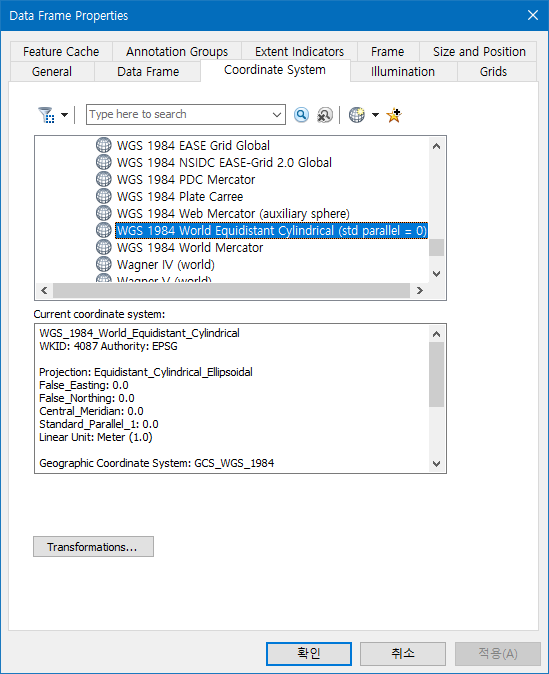Select WGS 1984 World Equidistant Cylindrical entry
This screenshot has width=549, height=674.
pos(272,230)
